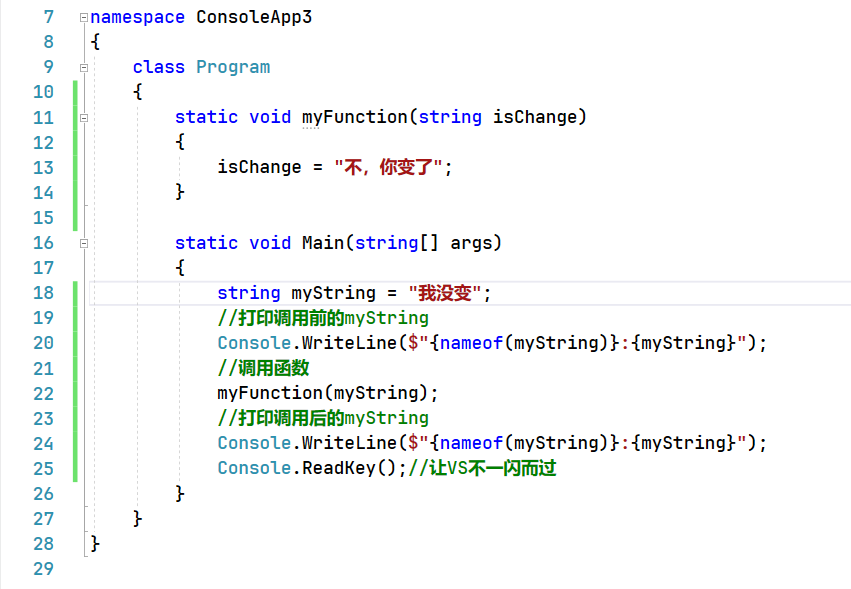Click line number 18 in gutter
The image size is (851, 589).
pyautogui.click(x=43, y=293)
